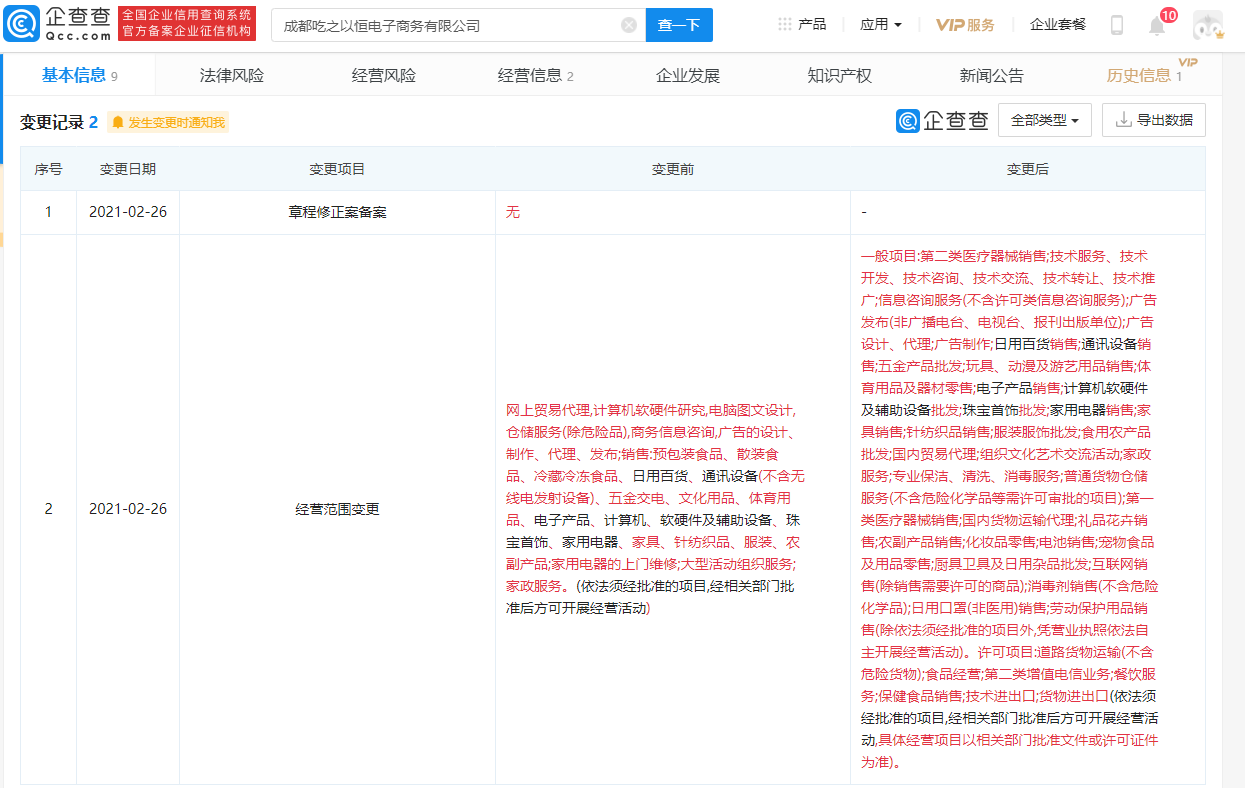Viewport: 1245px width, 788px height.
Task: Click the company name search input field
Action: click(x=449, y=25)
